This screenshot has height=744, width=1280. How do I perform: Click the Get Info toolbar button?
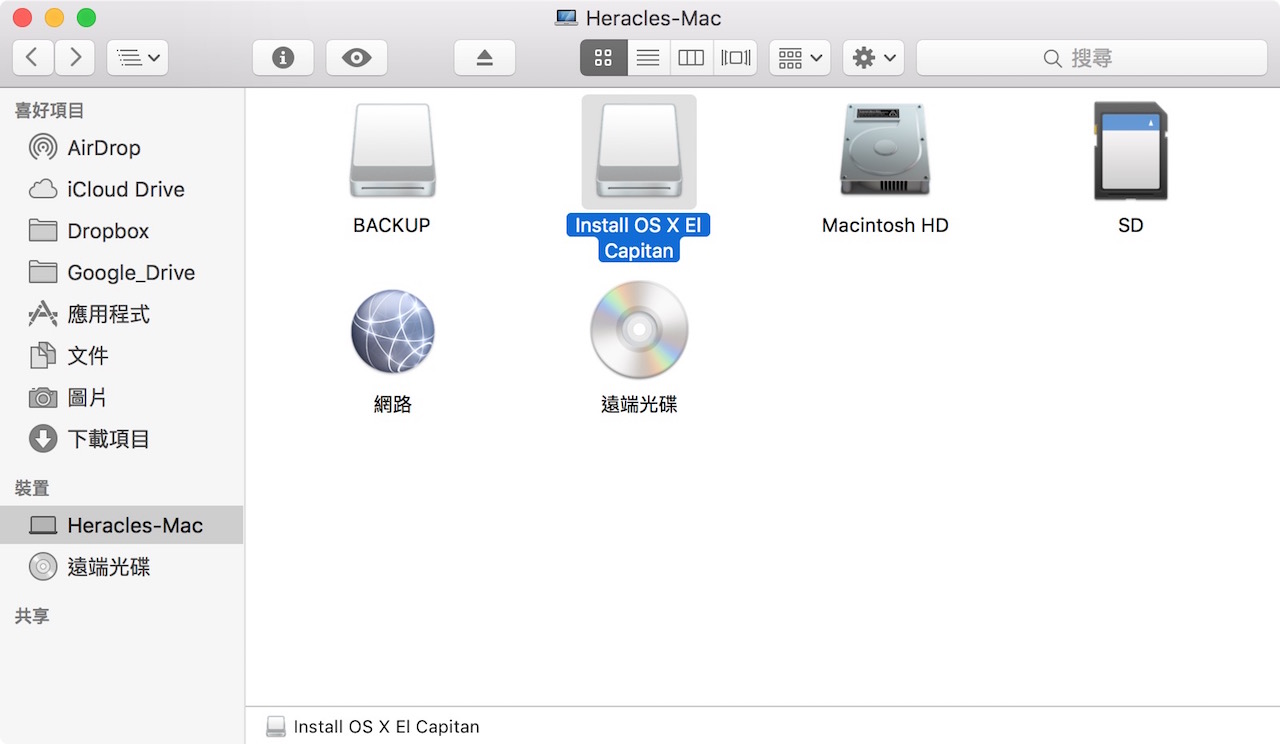click(283, 58)
